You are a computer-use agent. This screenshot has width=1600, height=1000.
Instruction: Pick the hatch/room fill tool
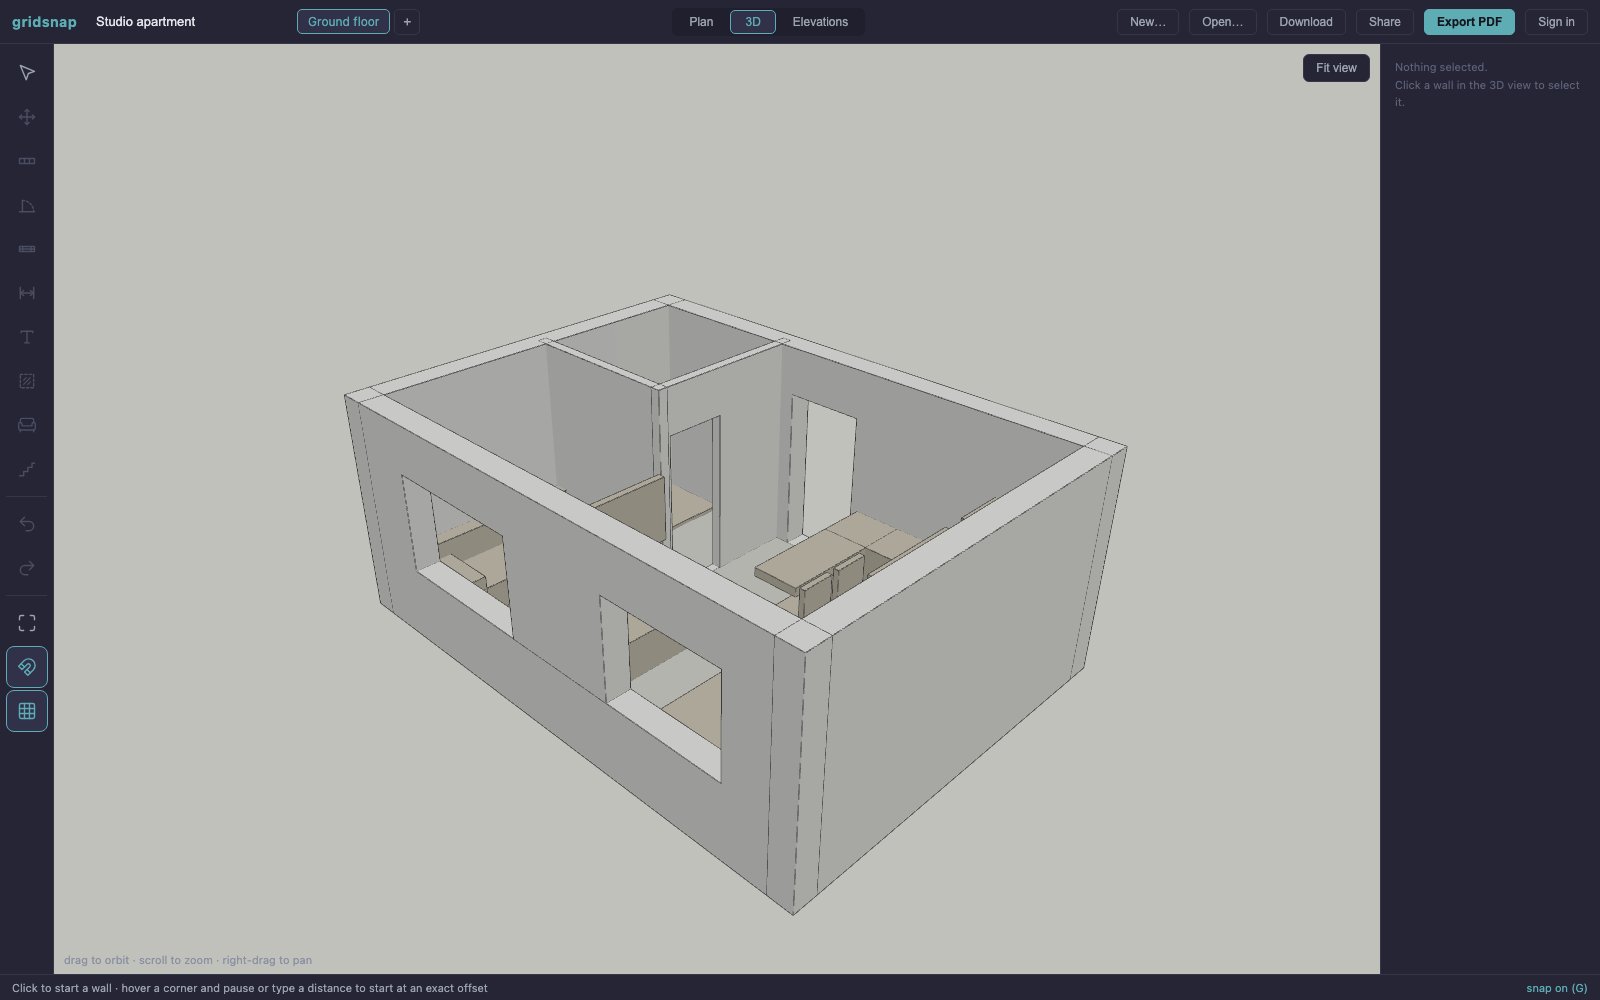coord(27,381)
